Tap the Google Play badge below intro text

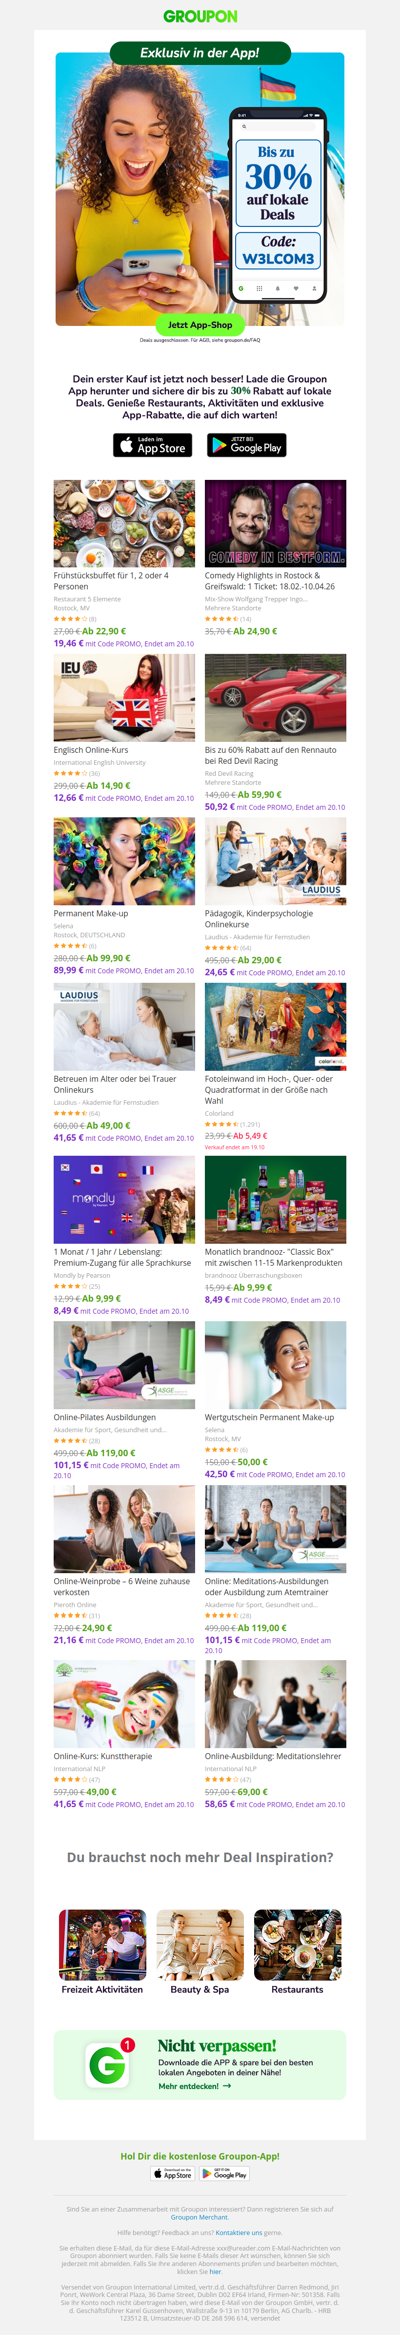click(x=246, y=445)
